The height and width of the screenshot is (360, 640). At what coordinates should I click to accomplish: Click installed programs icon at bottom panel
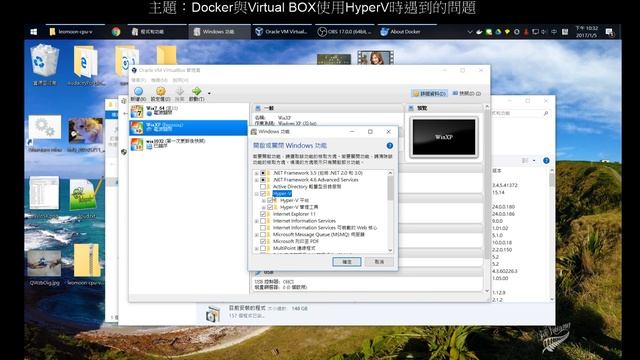click(213, 314)
